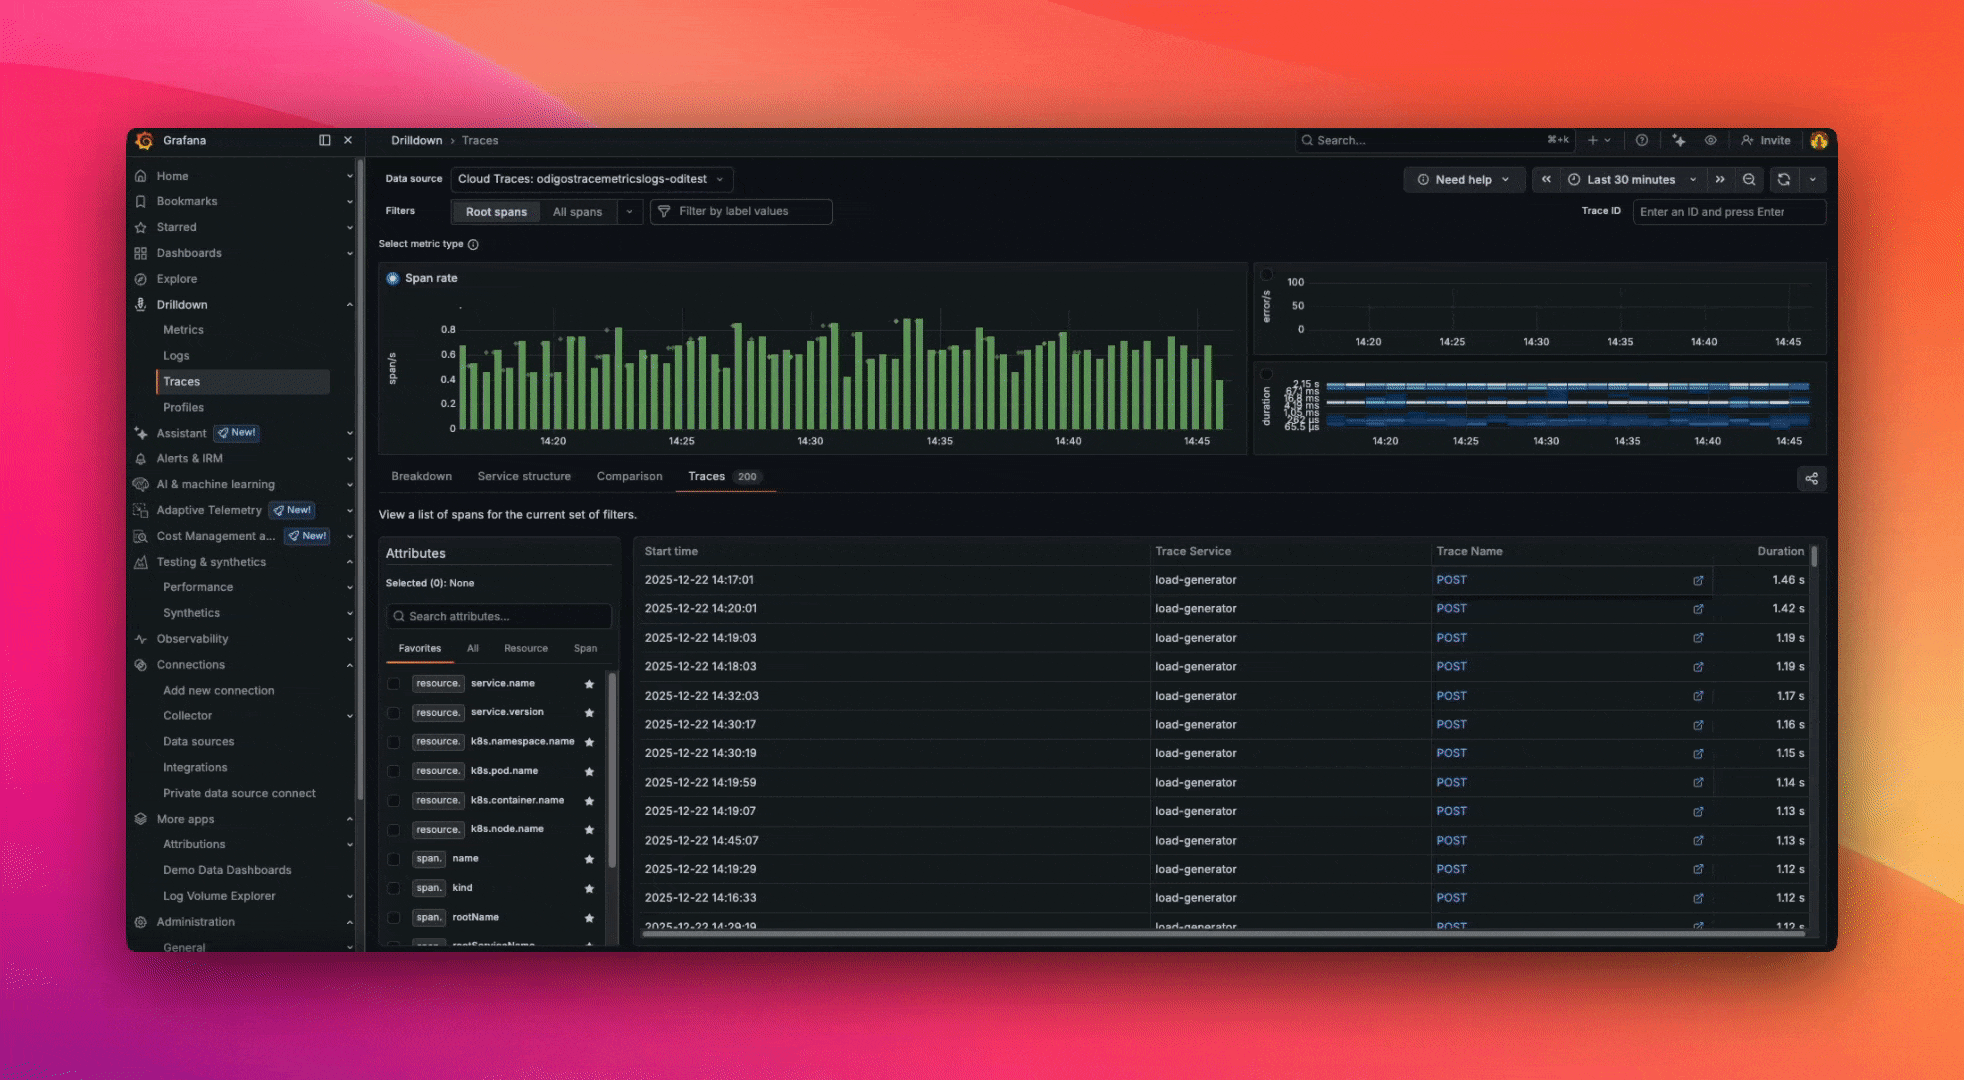Open the Data source dropdown

click(x=591, y=180)
